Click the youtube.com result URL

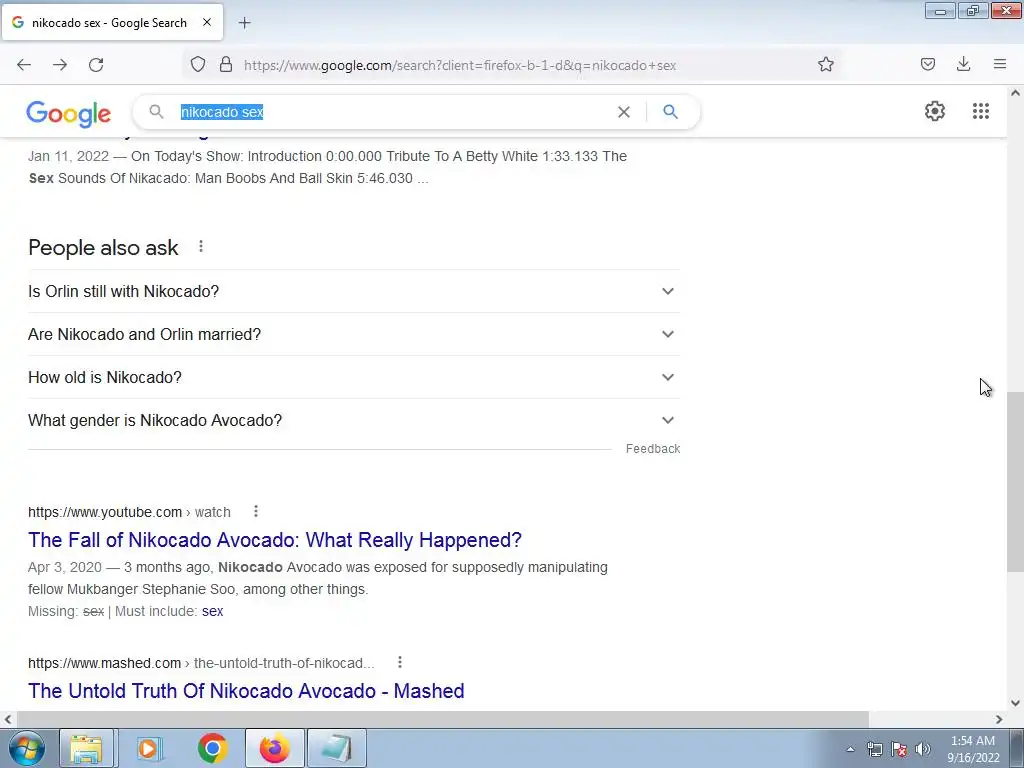pos(129,512)
